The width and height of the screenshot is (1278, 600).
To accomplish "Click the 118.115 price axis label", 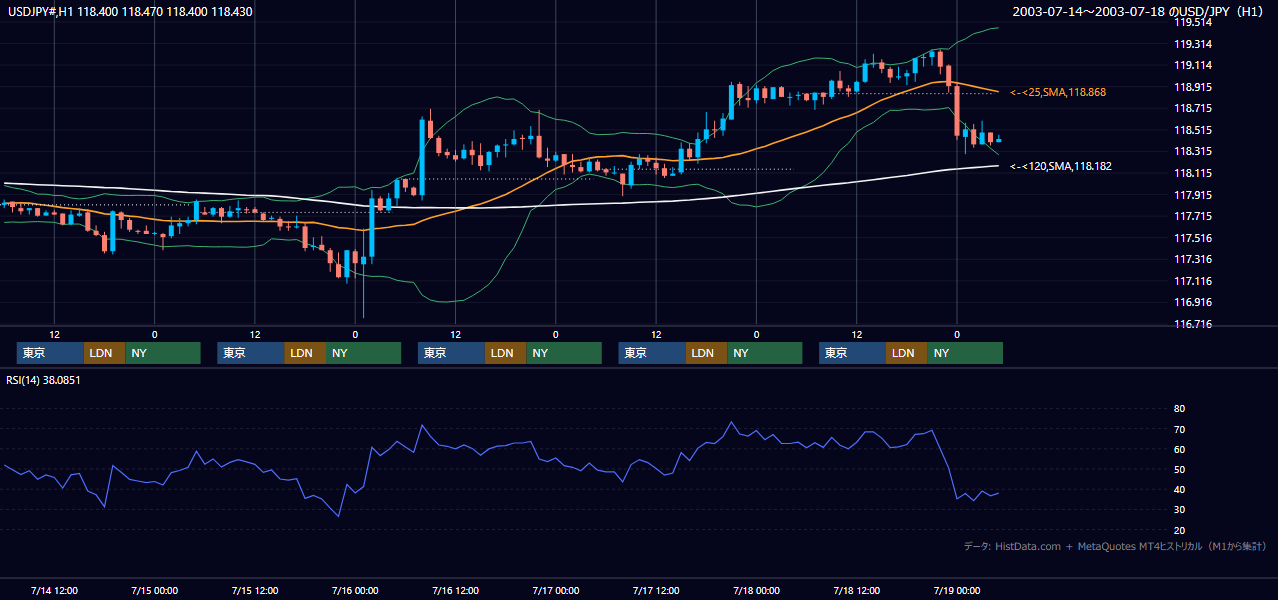I will coord(1193,173).
